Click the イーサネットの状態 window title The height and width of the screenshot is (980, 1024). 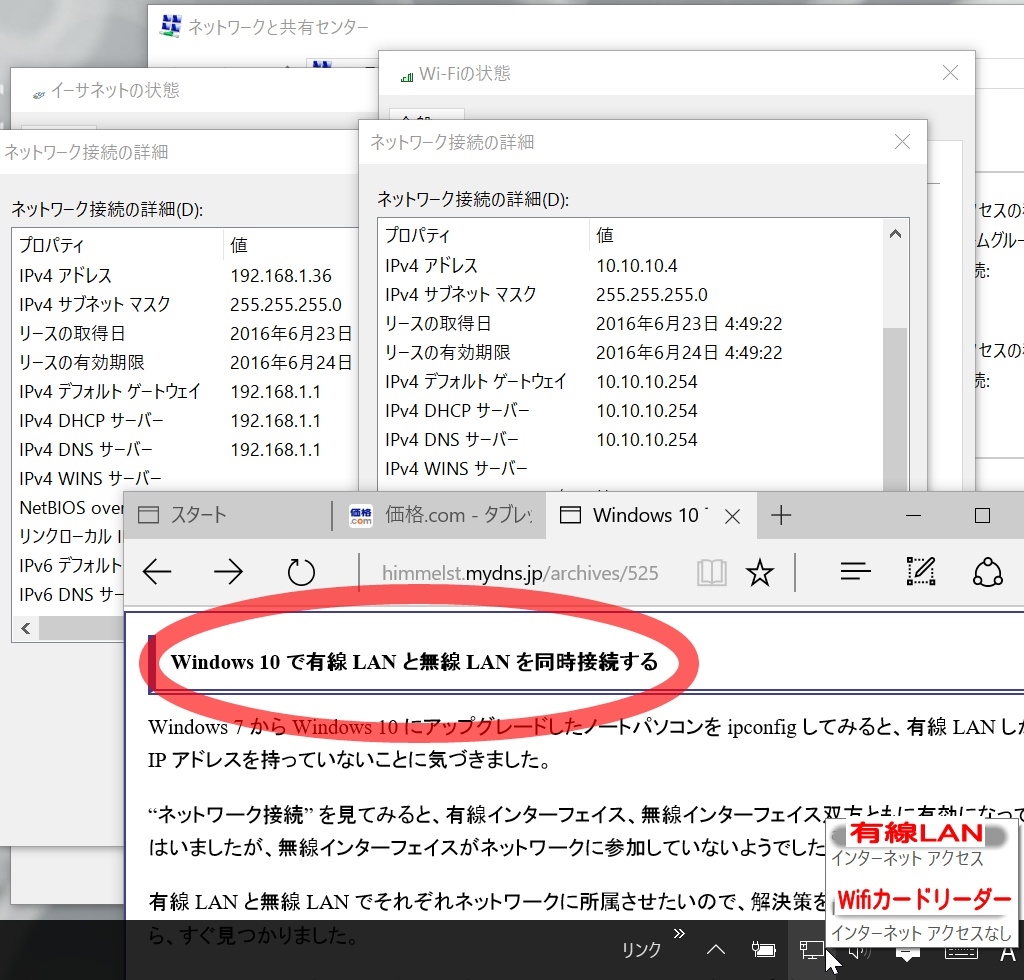pos(115,90)
